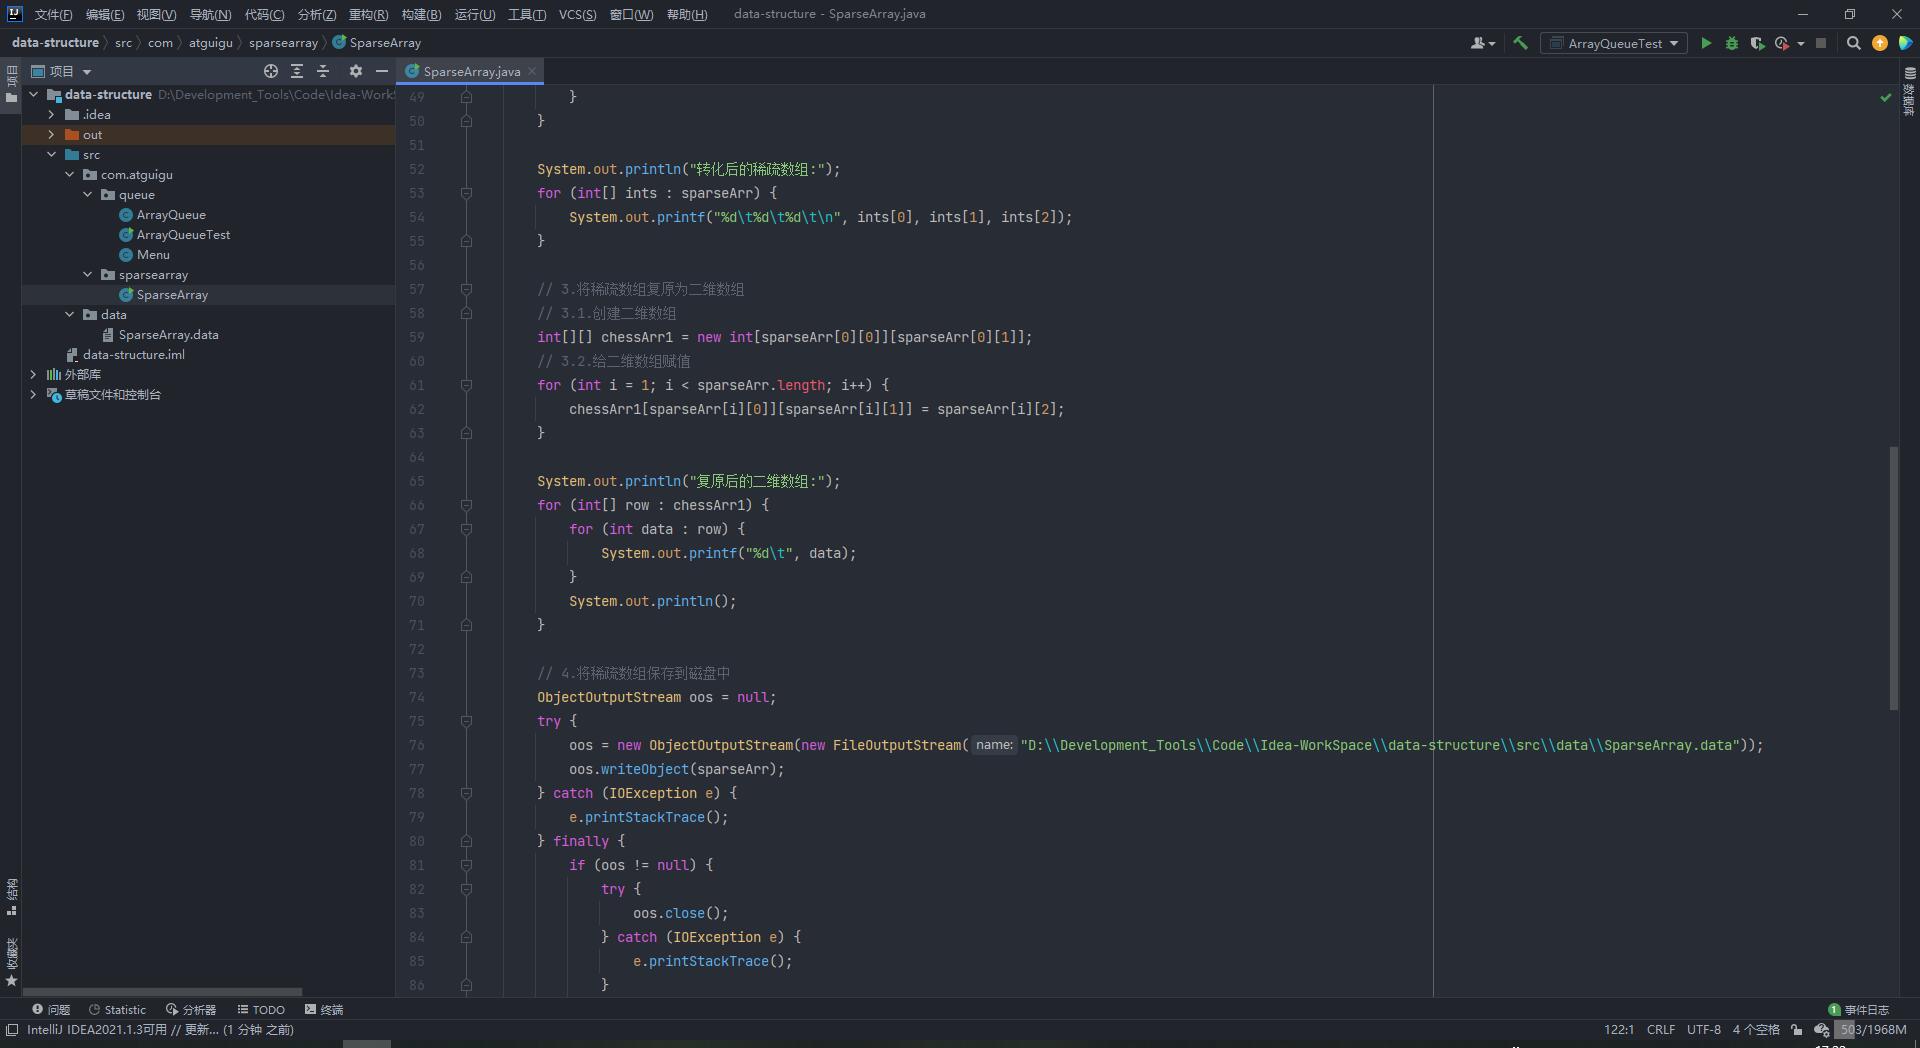Image resolution: width=1920 pixels, height=1048 pixels.
Task: Open the 事件日志 event log
Action: click(x=1858, y=1010)
